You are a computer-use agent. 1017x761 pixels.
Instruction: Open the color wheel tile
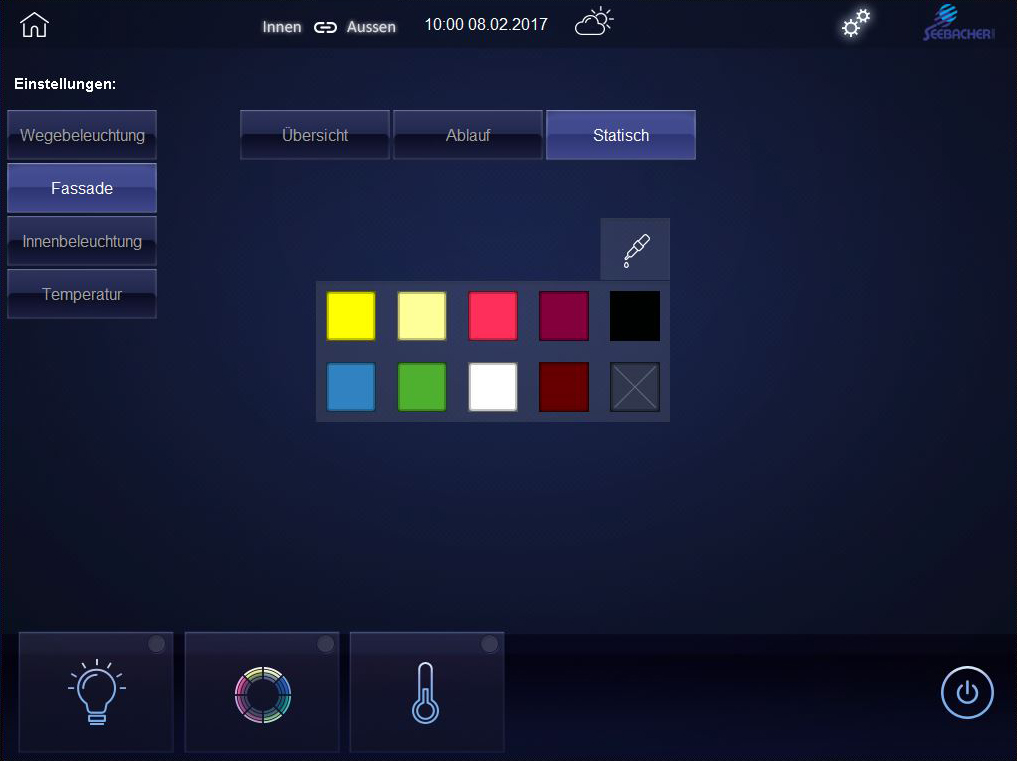coord(262,693)
